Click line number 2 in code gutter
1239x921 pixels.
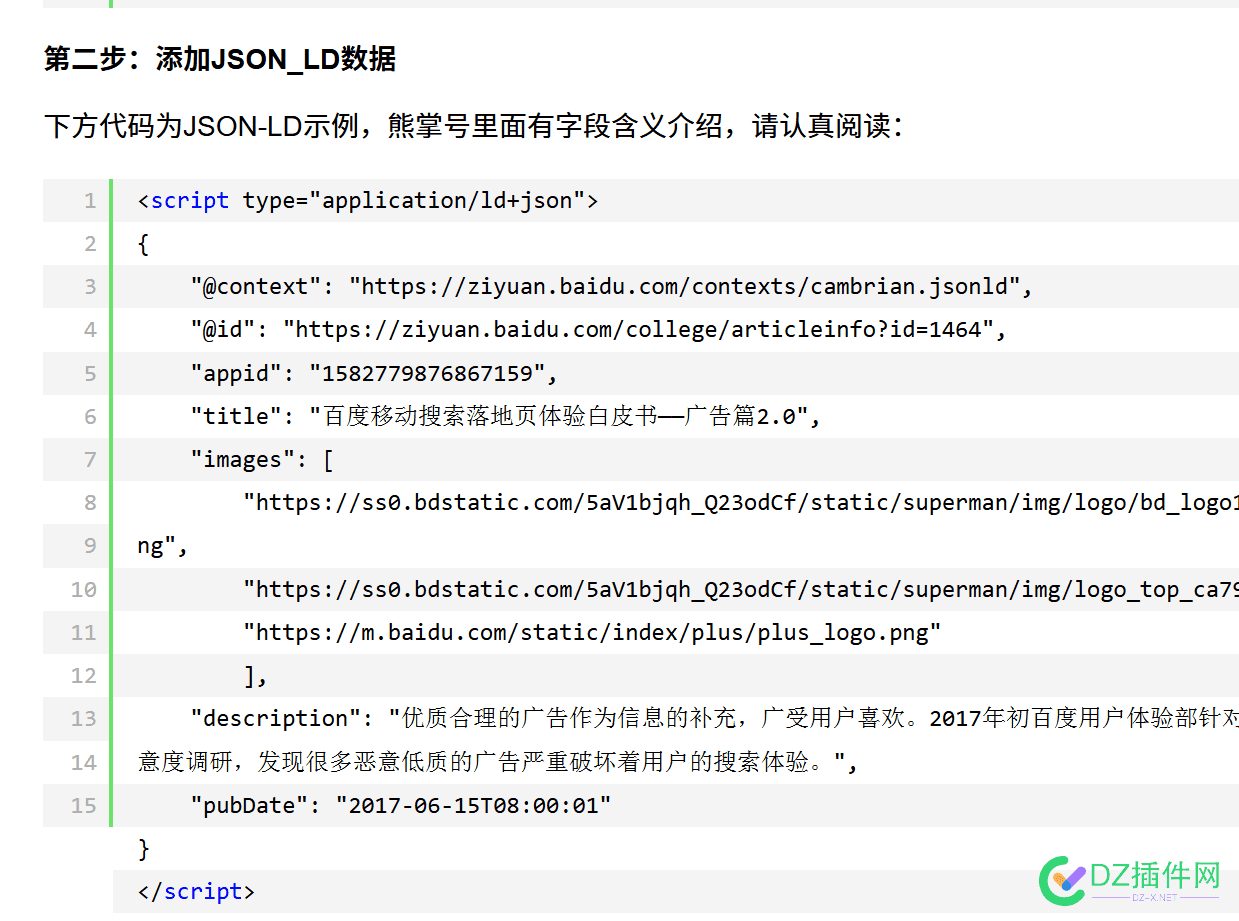pos(90,244)
